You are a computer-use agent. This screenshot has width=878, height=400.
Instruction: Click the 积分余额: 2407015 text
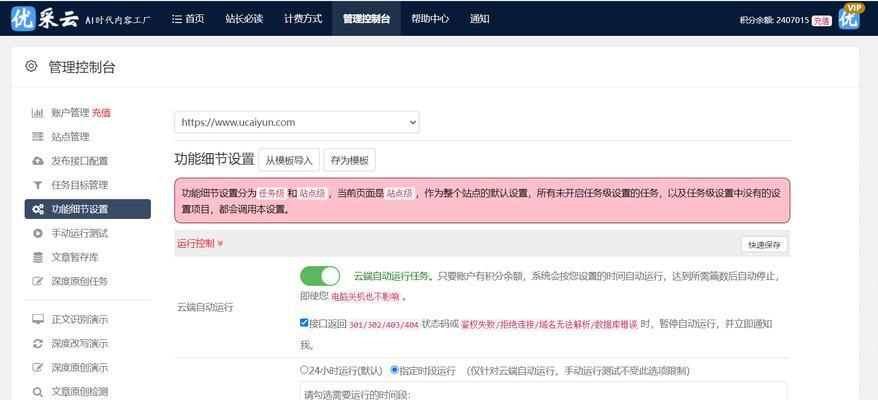click(x=774, y=20)
